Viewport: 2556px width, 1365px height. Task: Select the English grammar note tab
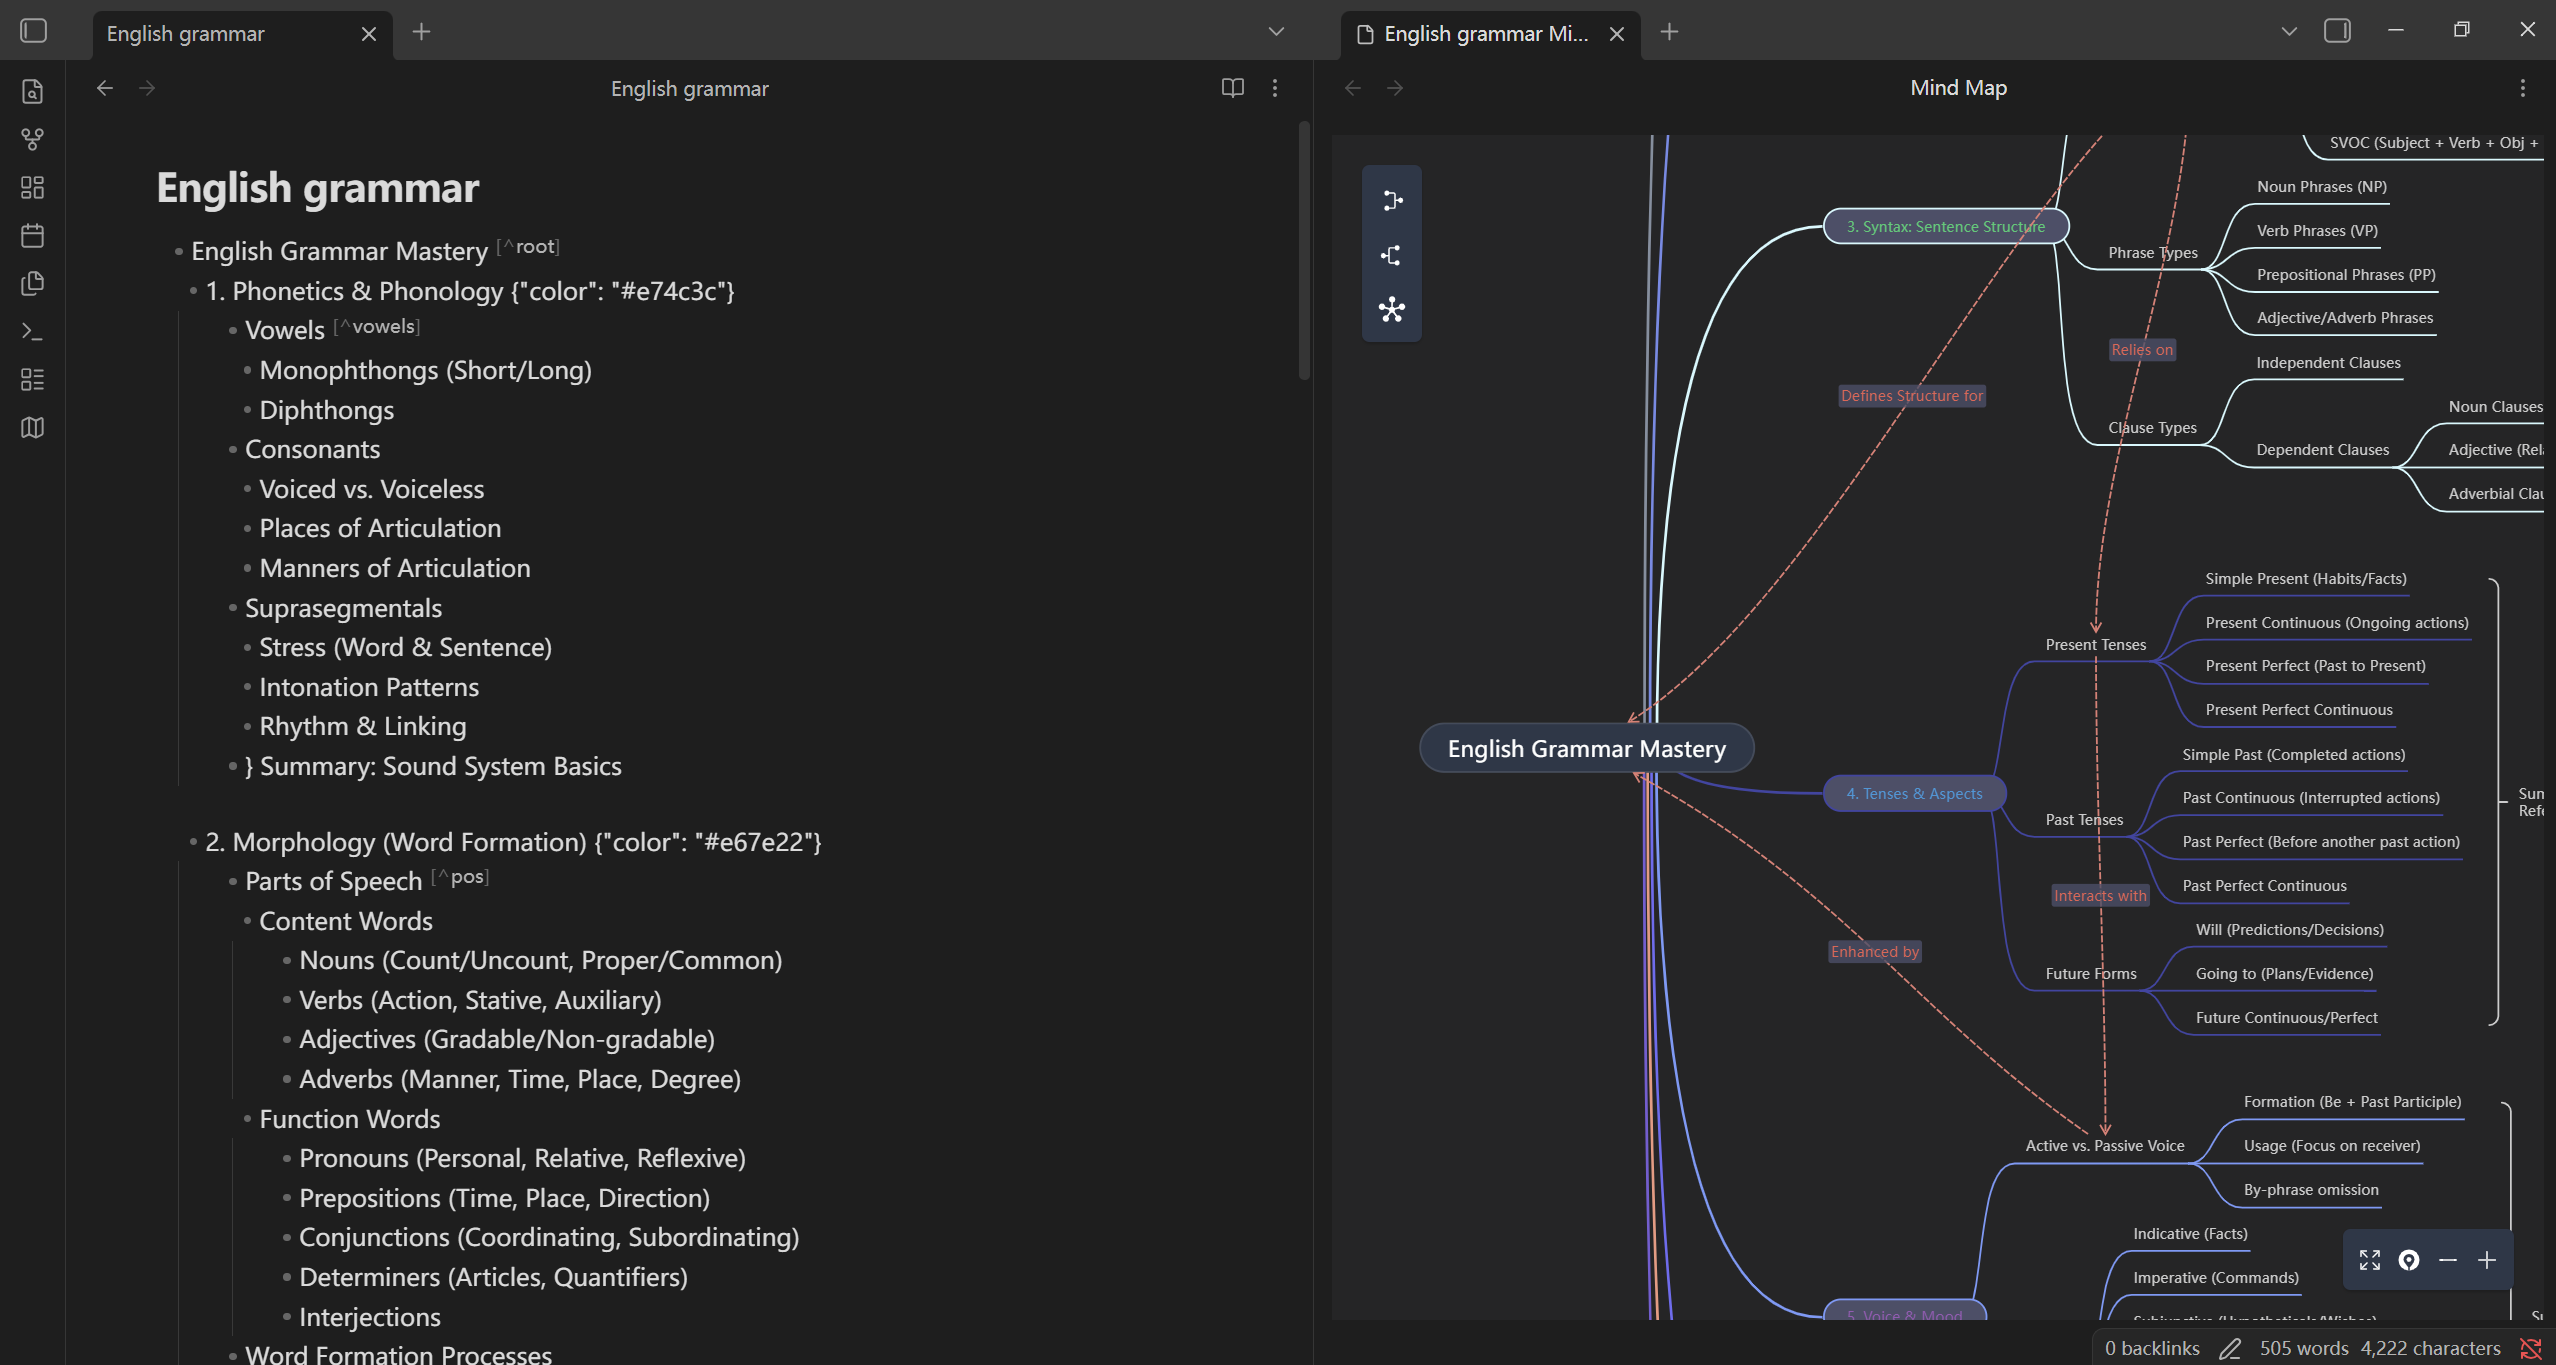(x=186, y=34)
